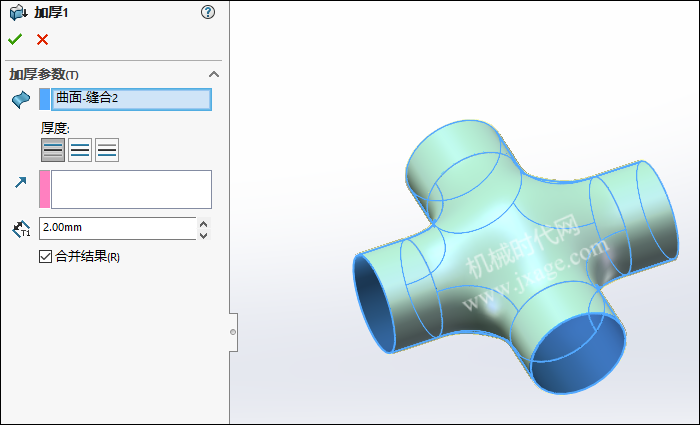Toggle the 合并结果 checkbox
Image resolution: width=700 pixels, height=425 pixels.
point(46,256)
